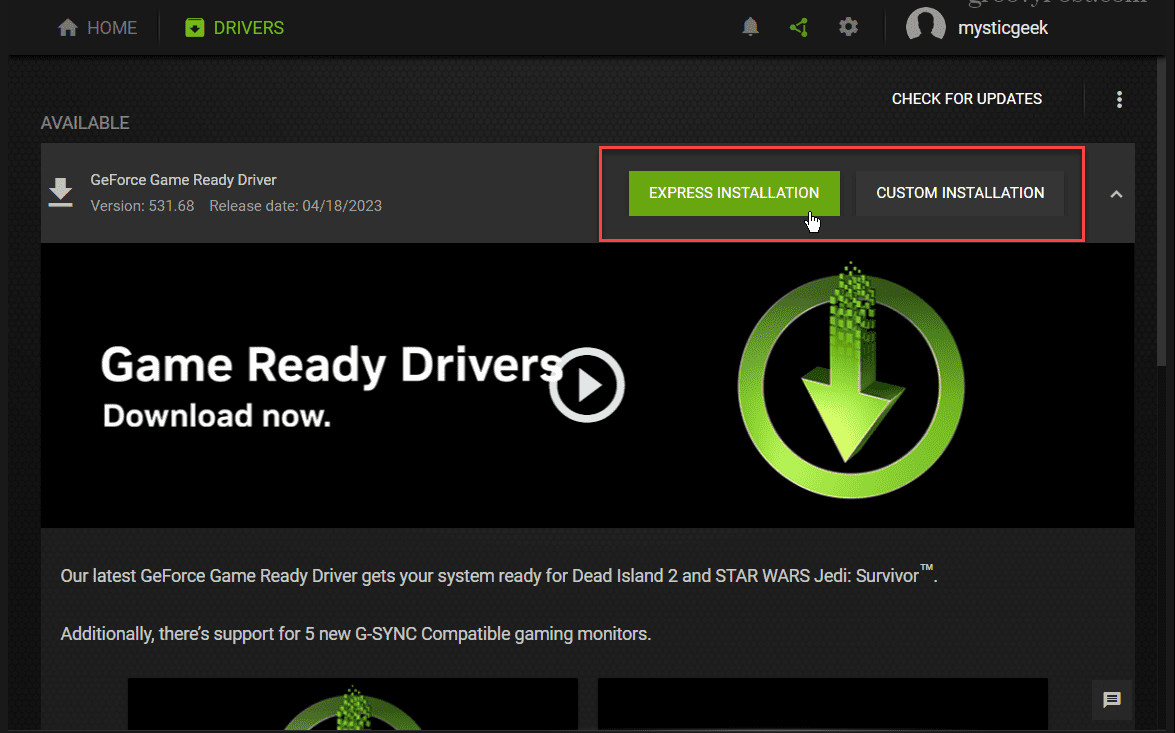Collapse the driver details with the chevron
Viewport: 1175px width, 733px height.
[x=1117, y=193]
